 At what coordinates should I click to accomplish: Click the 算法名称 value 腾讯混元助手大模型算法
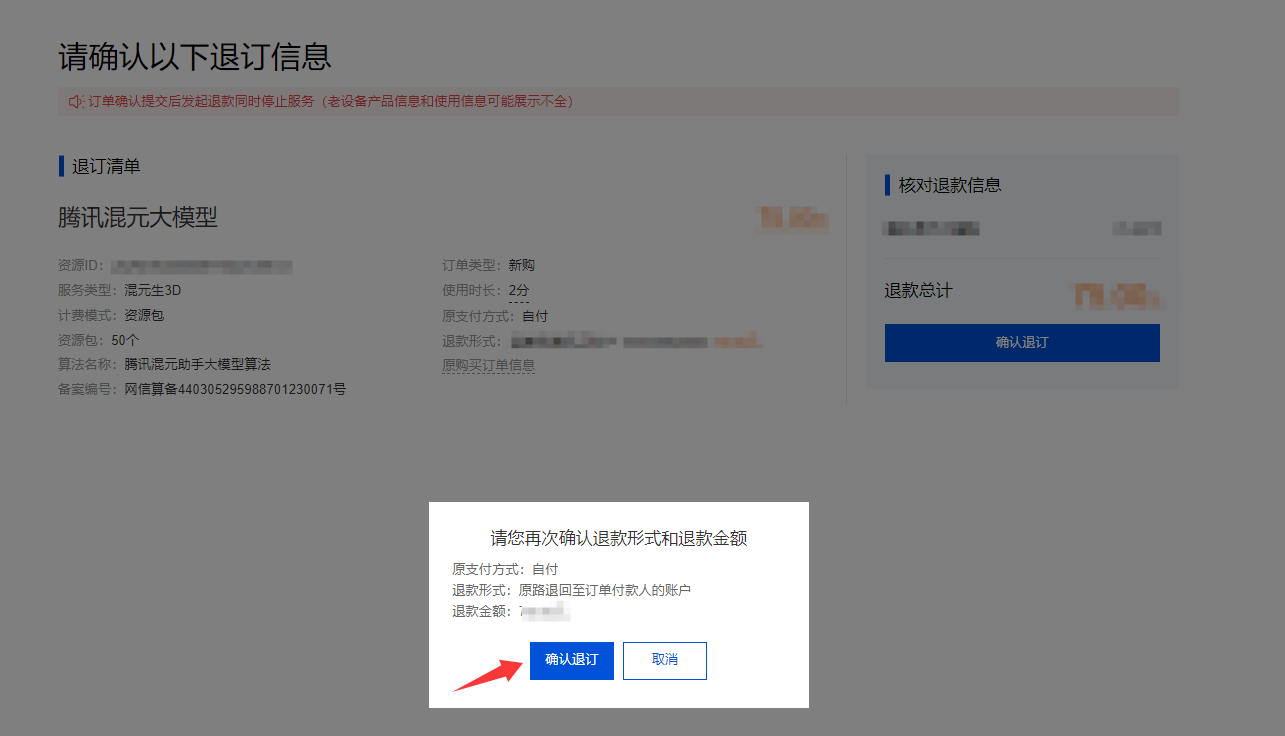click(197, 364)
